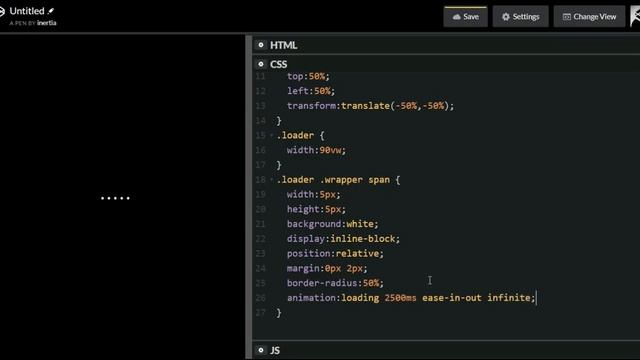Open CSS panel settings gear
Image resolution: width=640 pixels, height=360 pixels.
tap(261, 64)
